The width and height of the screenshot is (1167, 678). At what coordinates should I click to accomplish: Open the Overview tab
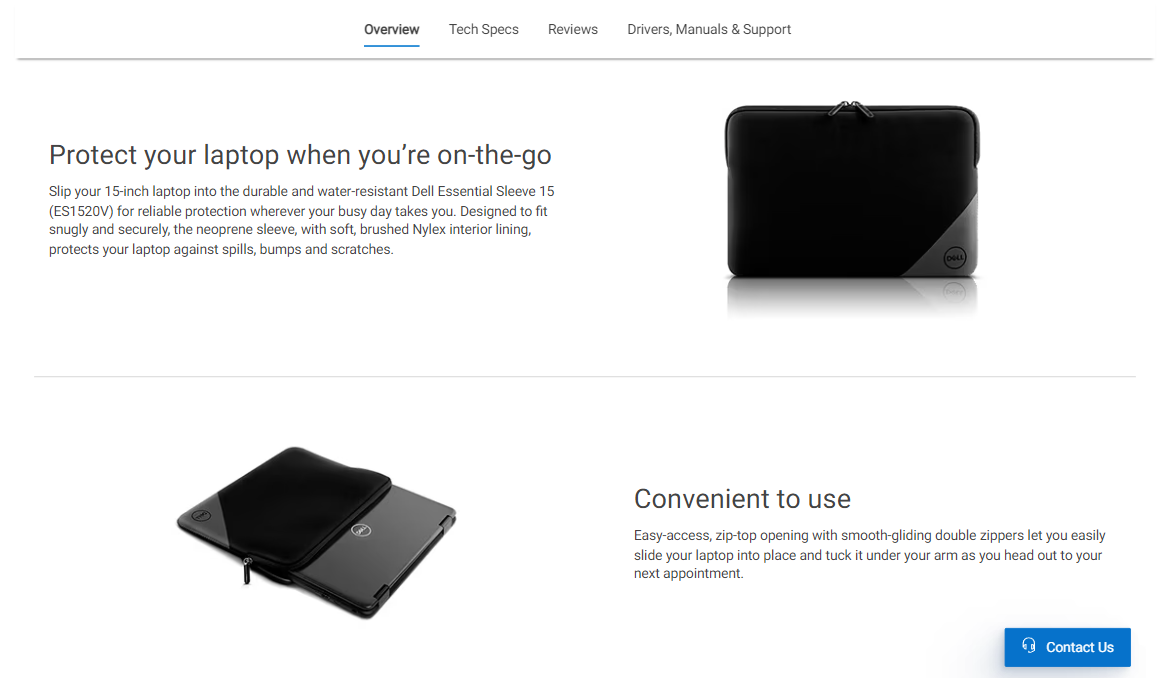pos(391,30)
